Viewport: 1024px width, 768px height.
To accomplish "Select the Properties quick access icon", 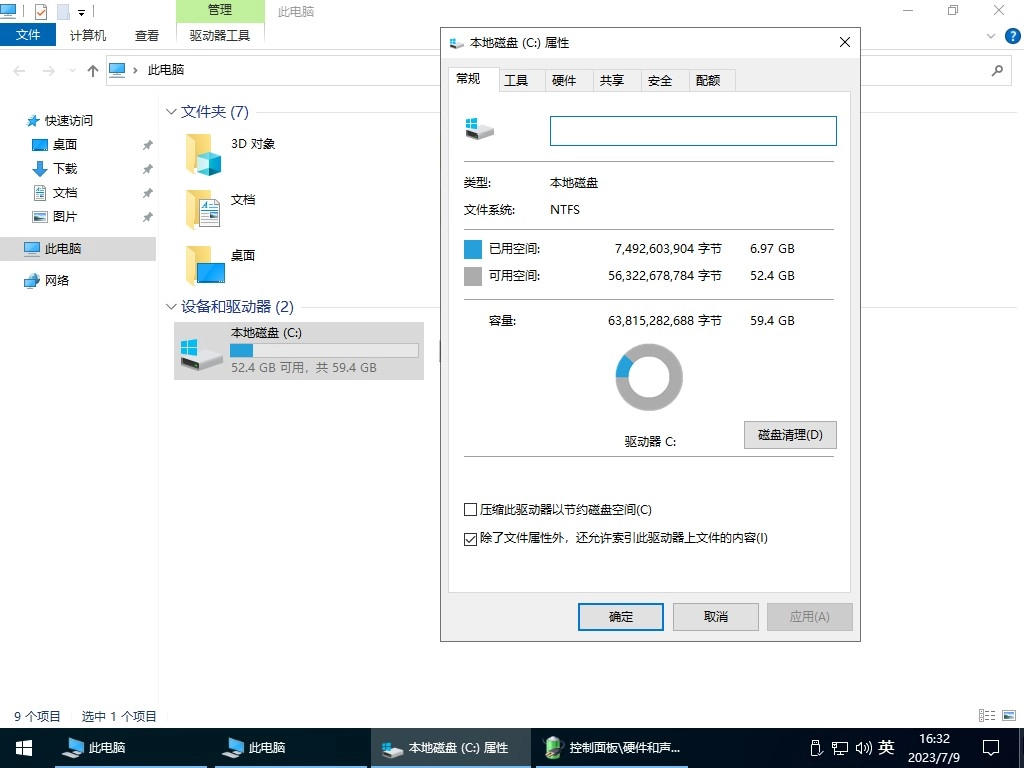I will [40, 10].
